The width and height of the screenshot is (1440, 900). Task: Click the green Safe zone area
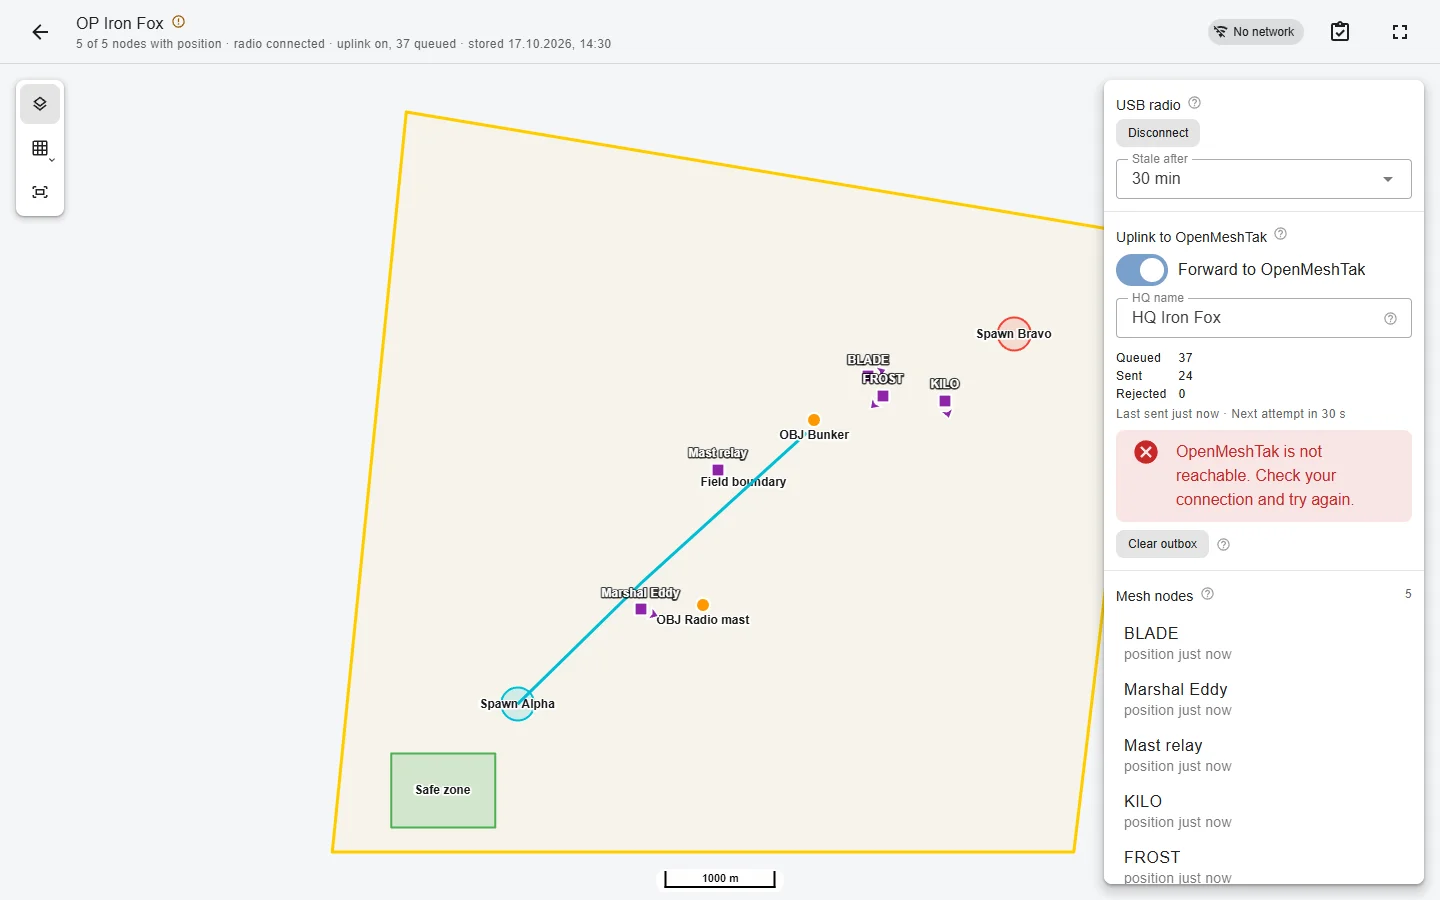pyautogui.click(x=443, y=790)
